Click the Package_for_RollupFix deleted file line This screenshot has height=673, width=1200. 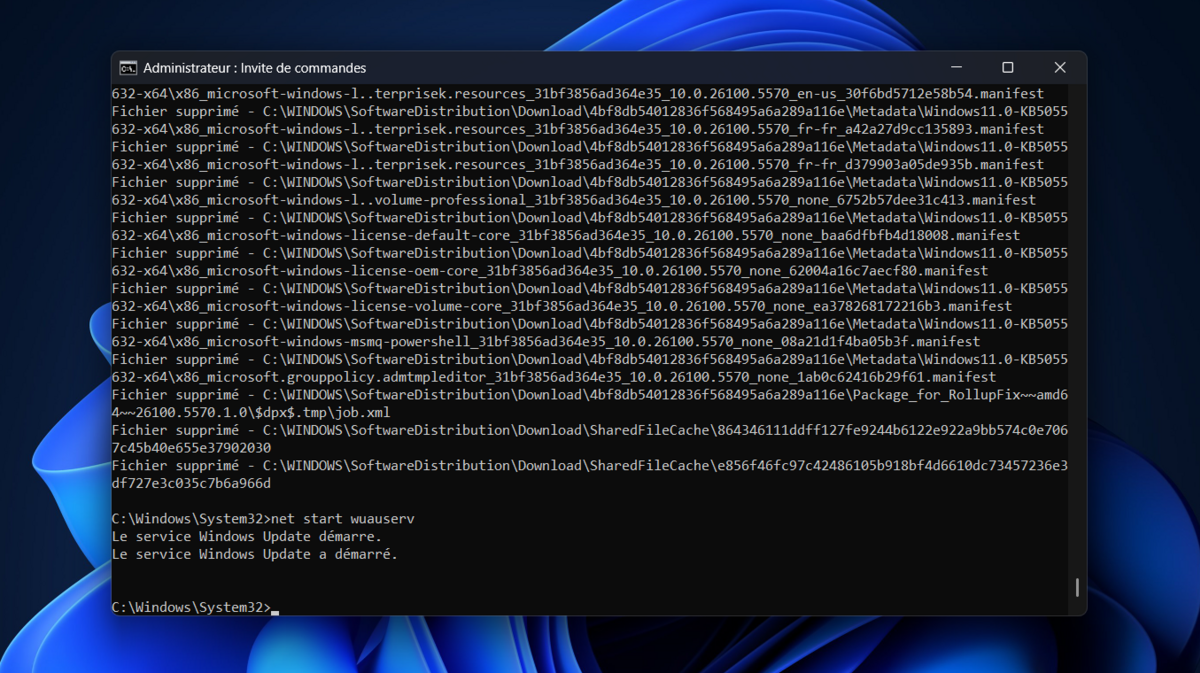(590, 395)
